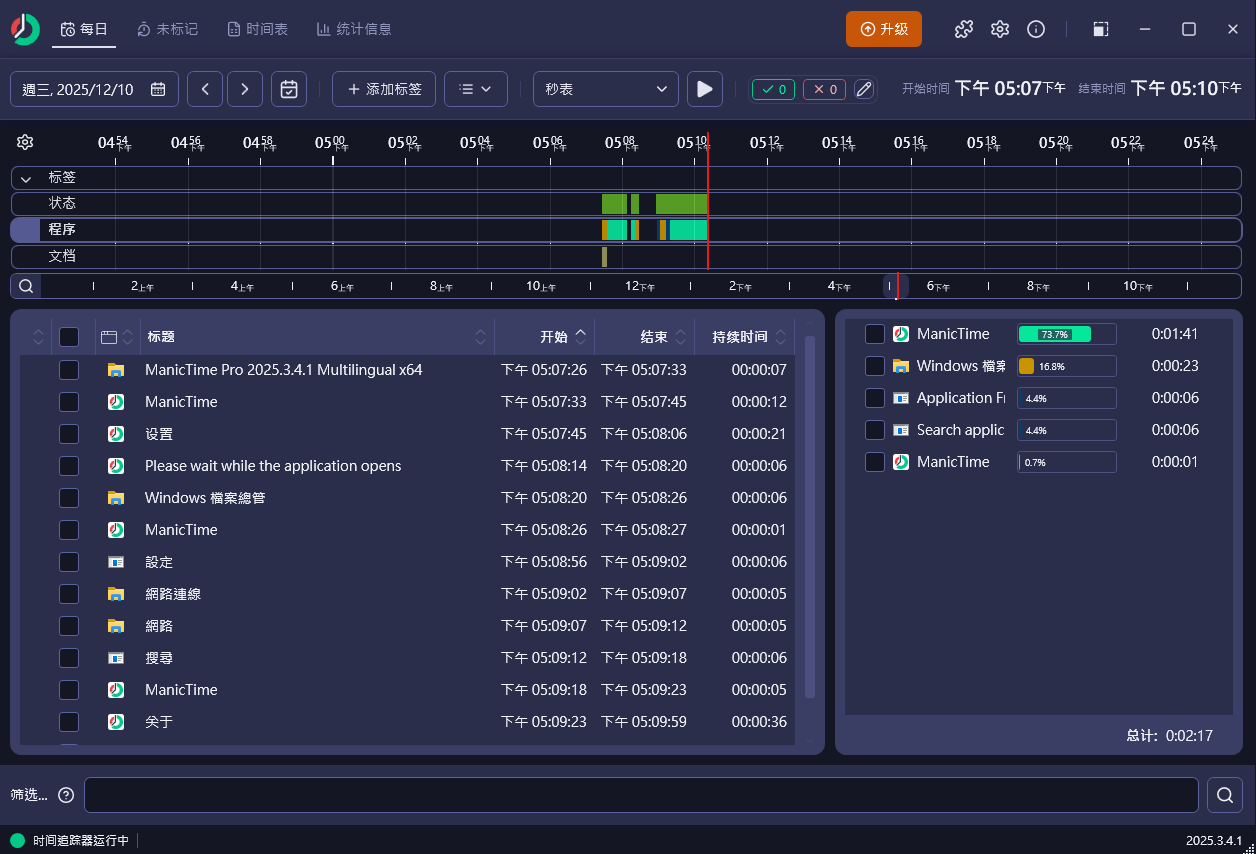
Task: Click the first column sort arrows
Action: click(39, 337)
